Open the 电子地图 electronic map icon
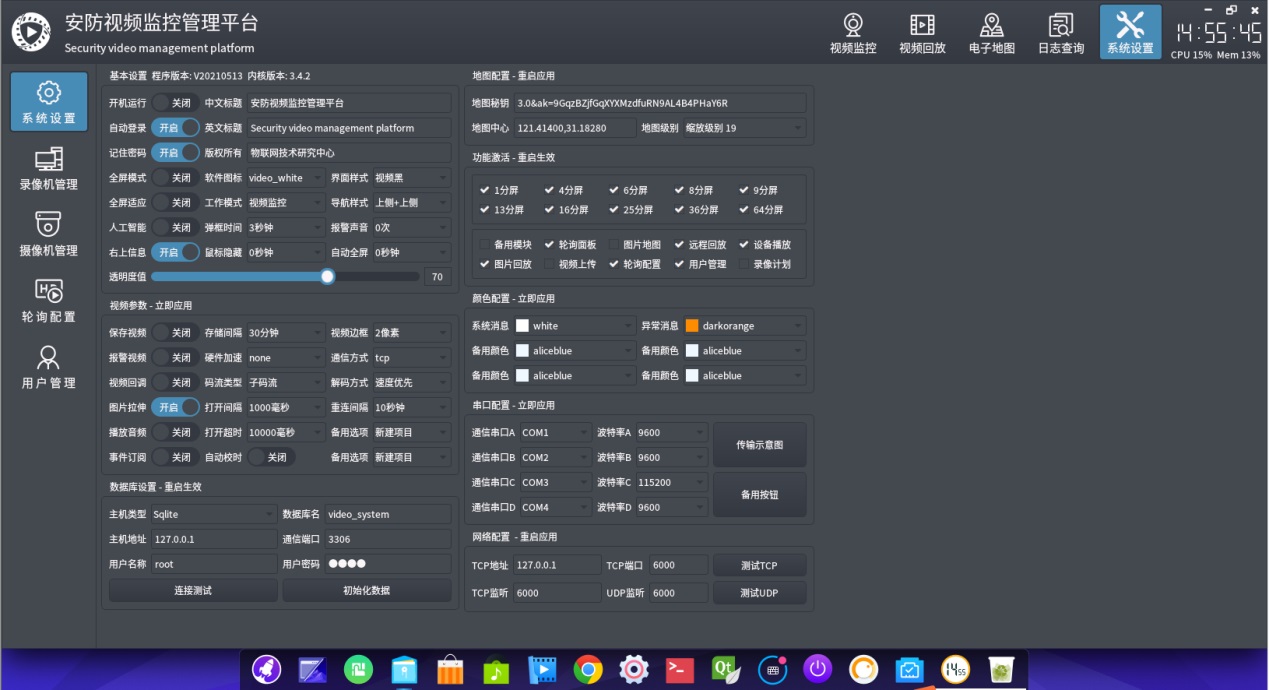1269x690 pixels. pyautogui.click(x=991, y=32)
